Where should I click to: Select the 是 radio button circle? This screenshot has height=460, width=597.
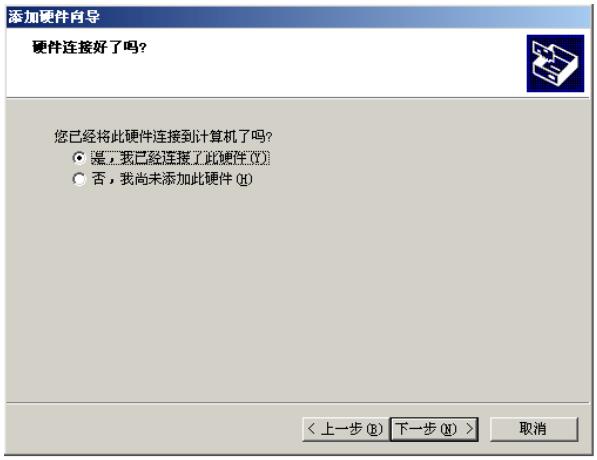click(x=79, y=158)
